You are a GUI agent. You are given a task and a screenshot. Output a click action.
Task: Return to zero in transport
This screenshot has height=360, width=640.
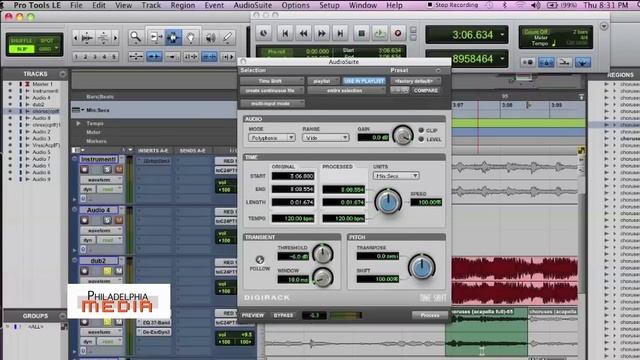pyautogui.click(x=285, y=33)
